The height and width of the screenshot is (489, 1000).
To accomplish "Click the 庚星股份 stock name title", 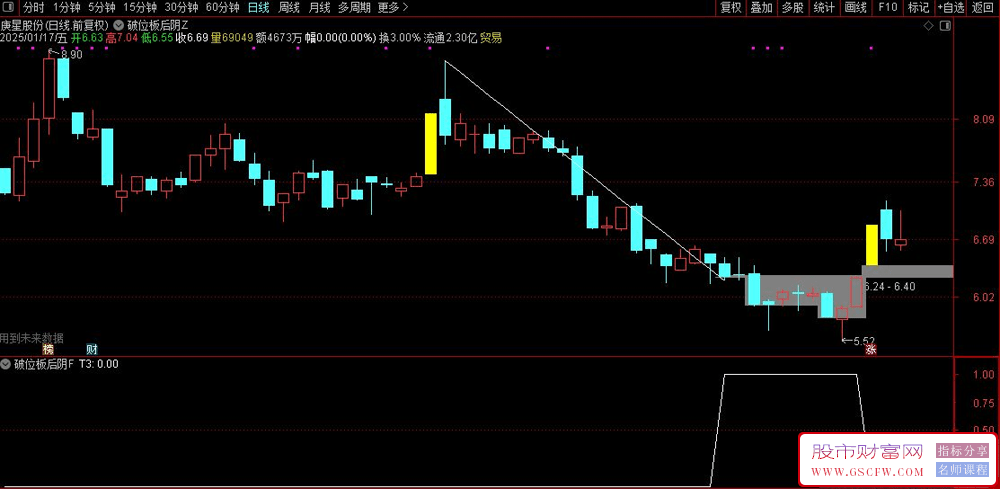I will pyautogui.click(x=23, y=26).
